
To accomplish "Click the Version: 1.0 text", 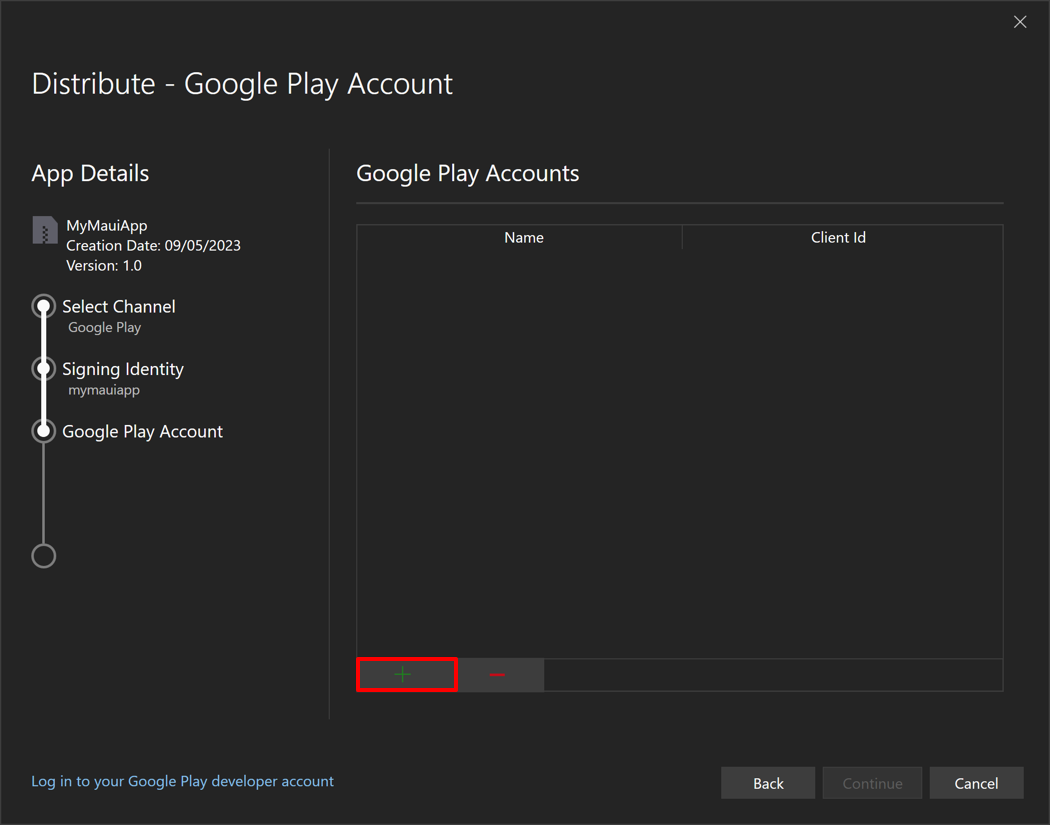I will [x=104, y=266].
